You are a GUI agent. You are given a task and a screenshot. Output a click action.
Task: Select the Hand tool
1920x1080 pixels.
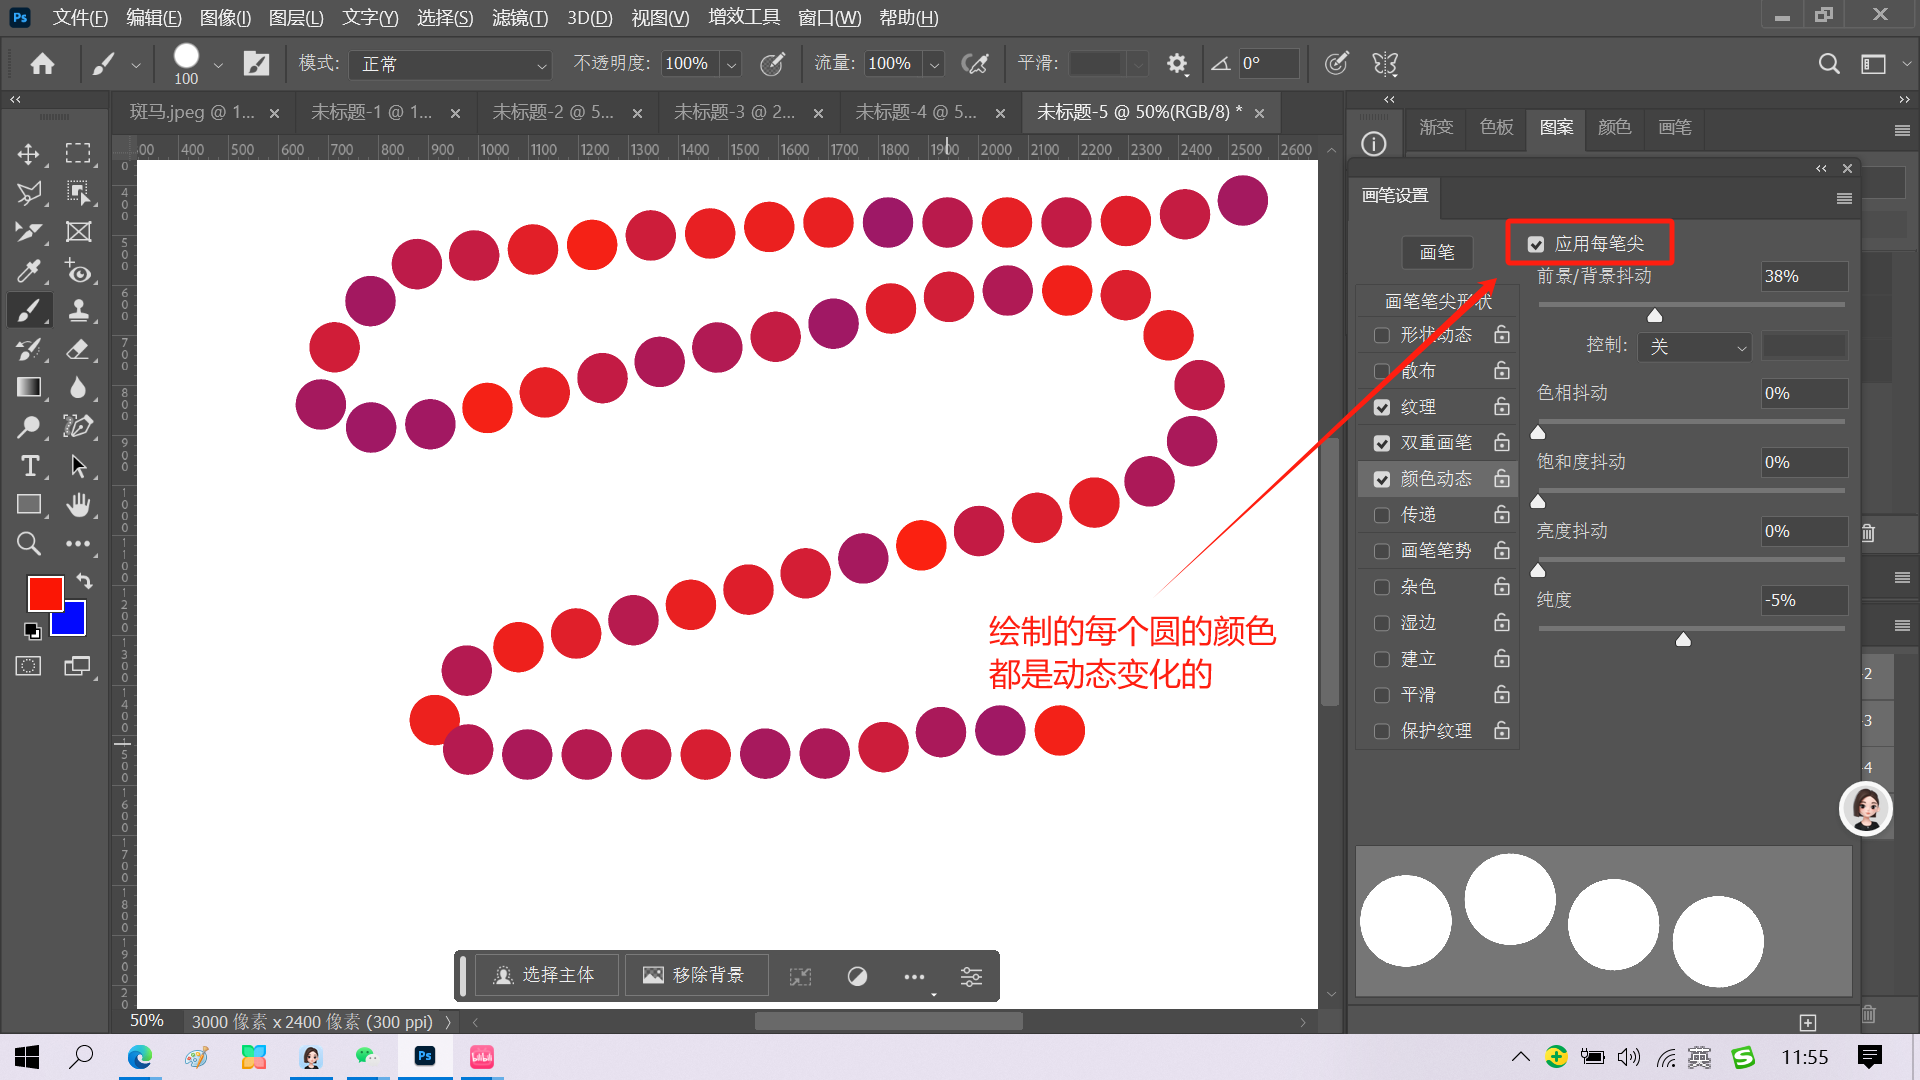point(78,505)
